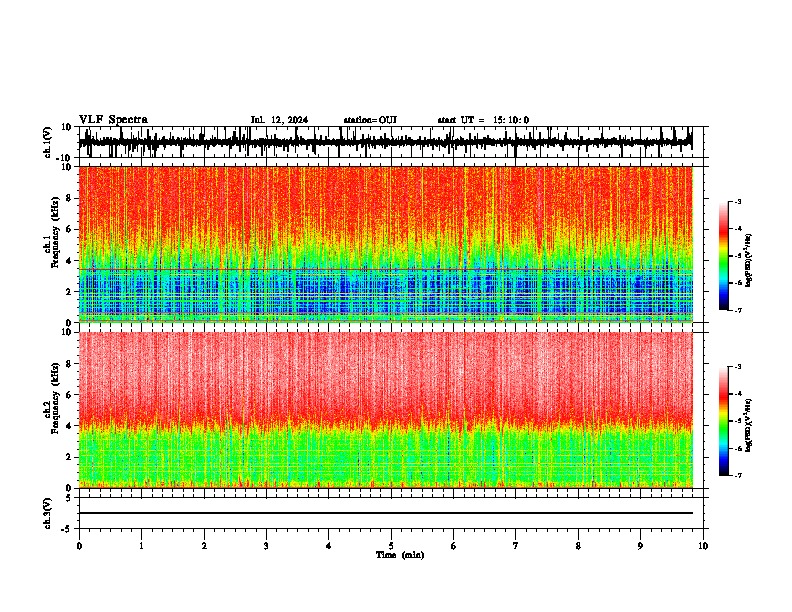Click the flat ch.3 voltage line

385,513
